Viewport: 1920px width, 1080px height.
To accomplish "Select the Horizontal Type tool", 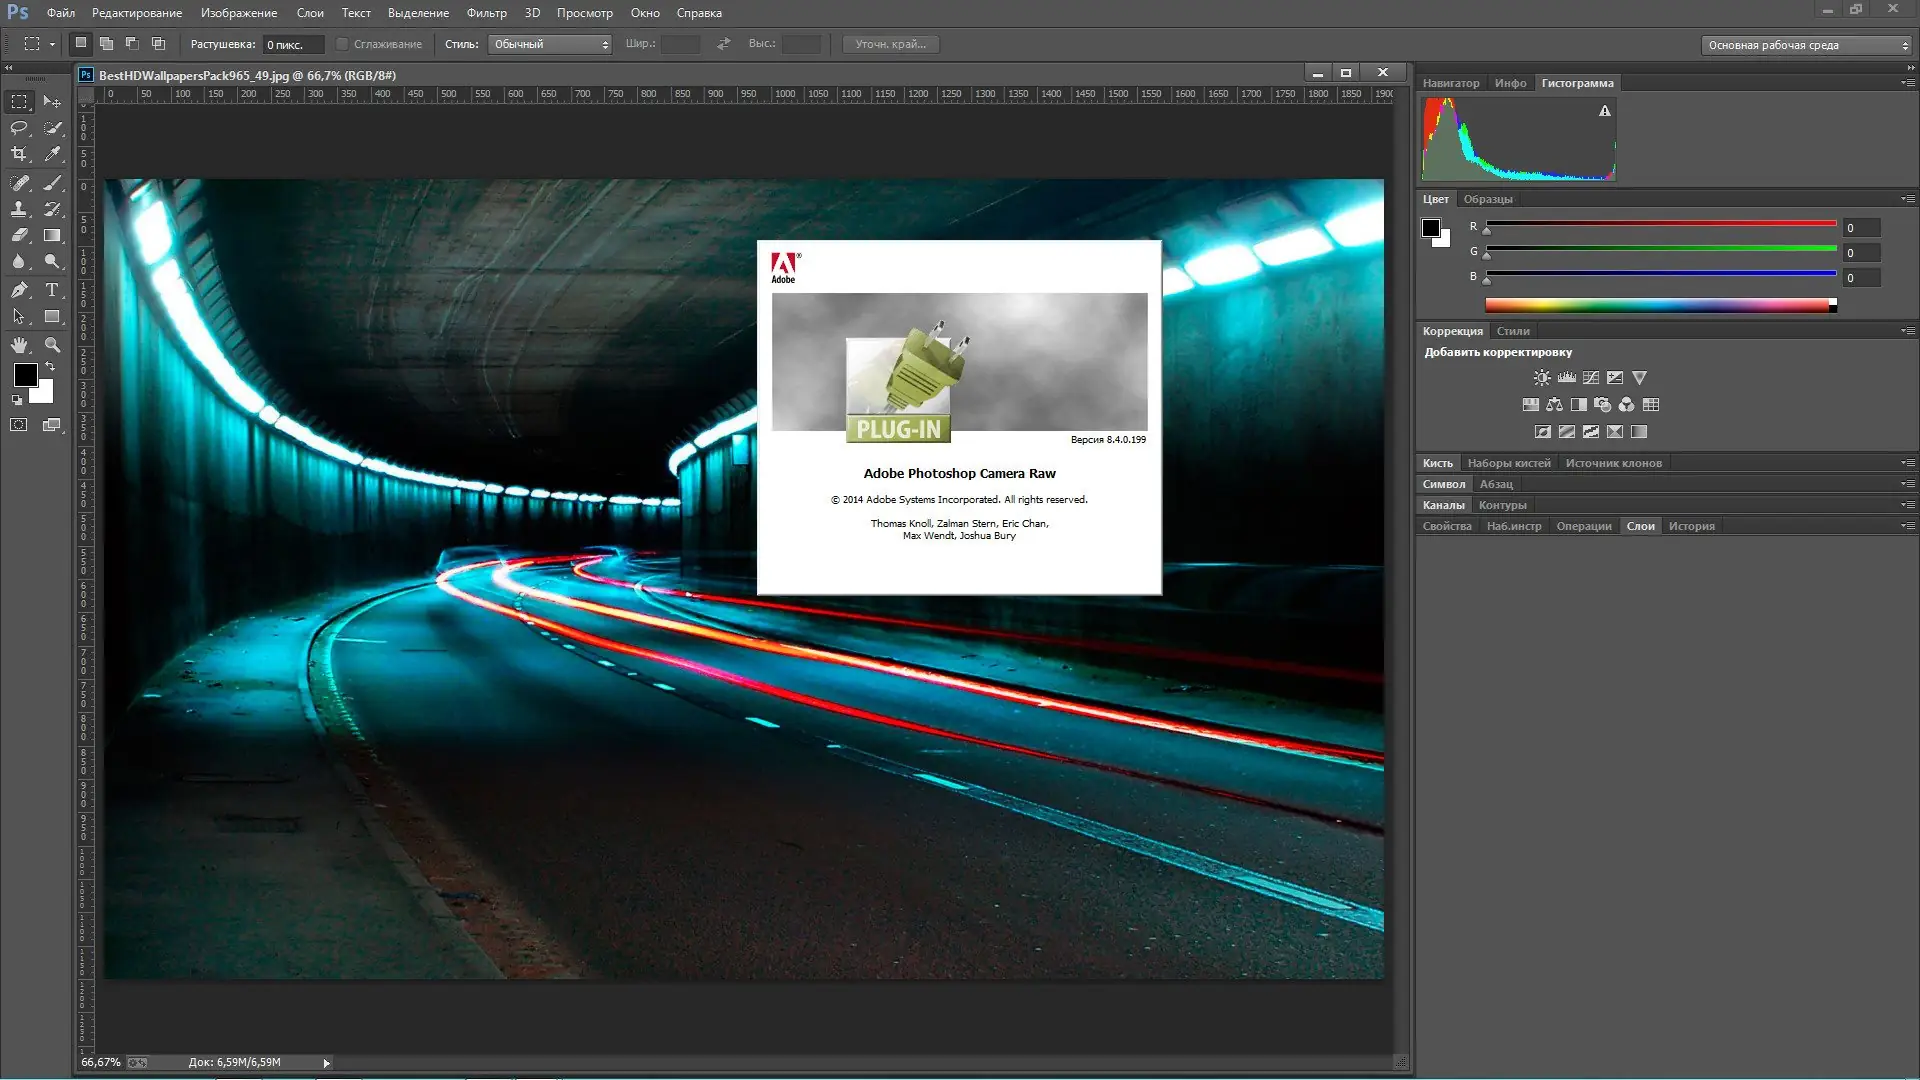I will [52, 291].
